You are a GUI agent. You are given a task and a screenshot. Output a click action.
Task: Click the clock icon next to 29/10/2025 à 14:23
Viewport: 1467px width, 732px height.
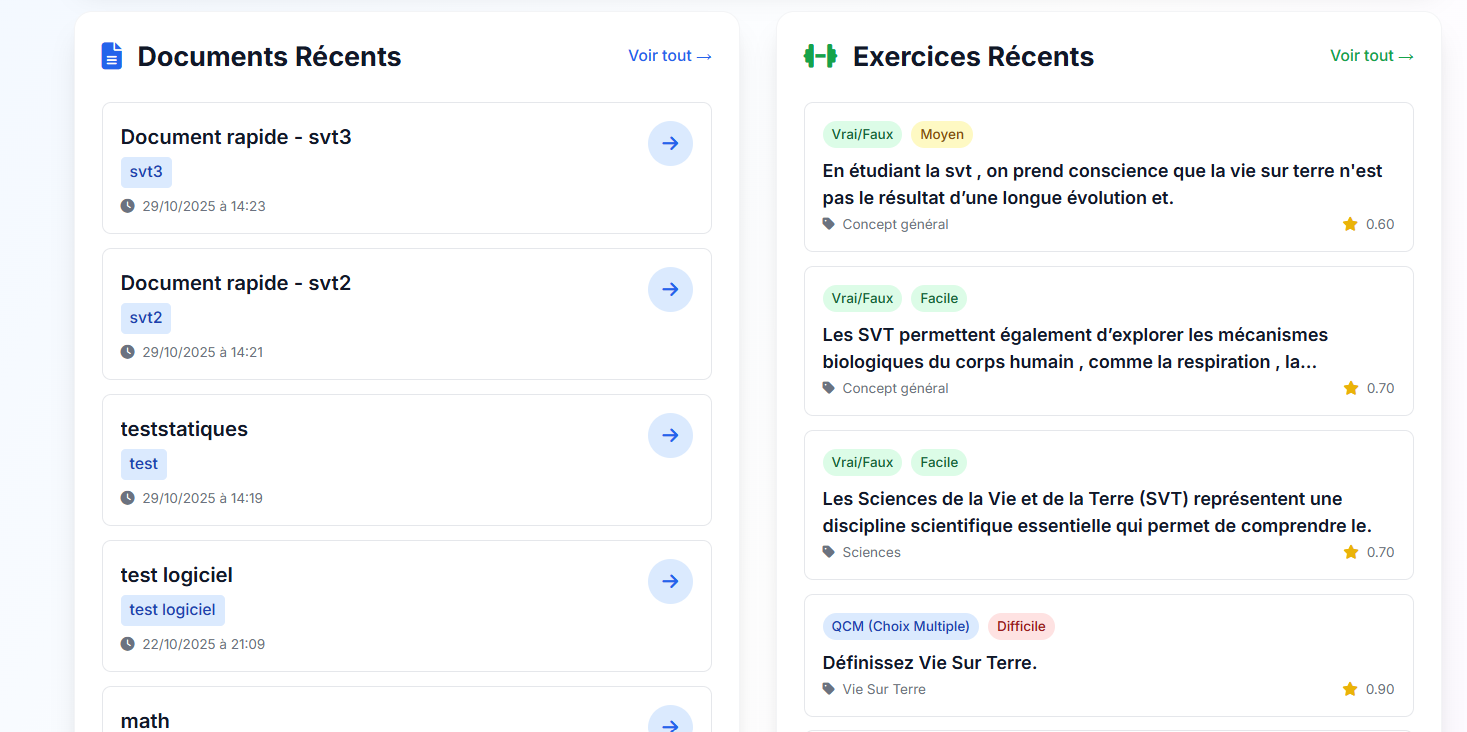click(x=128, y=206)
